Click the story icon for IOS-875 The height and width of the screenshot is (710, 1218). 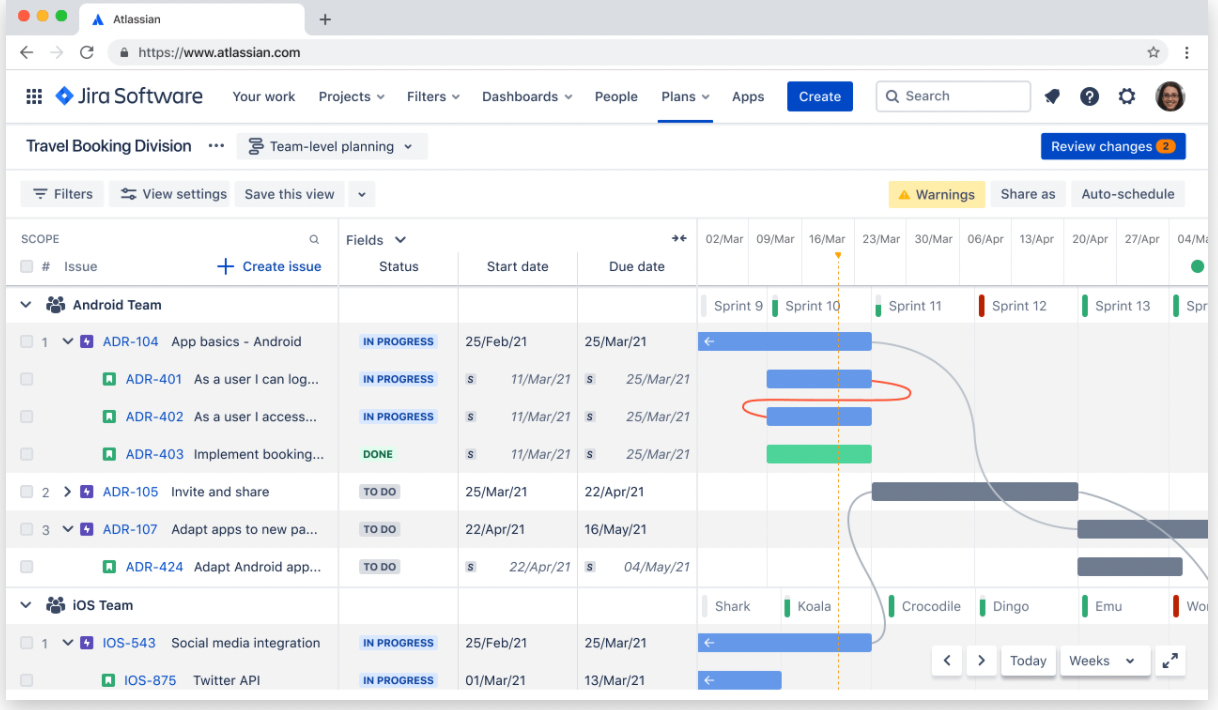pos(108,680)
